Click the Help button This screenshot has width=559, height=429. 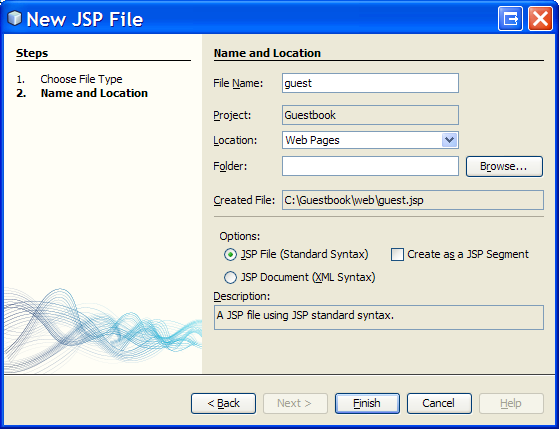click(511, 403)
